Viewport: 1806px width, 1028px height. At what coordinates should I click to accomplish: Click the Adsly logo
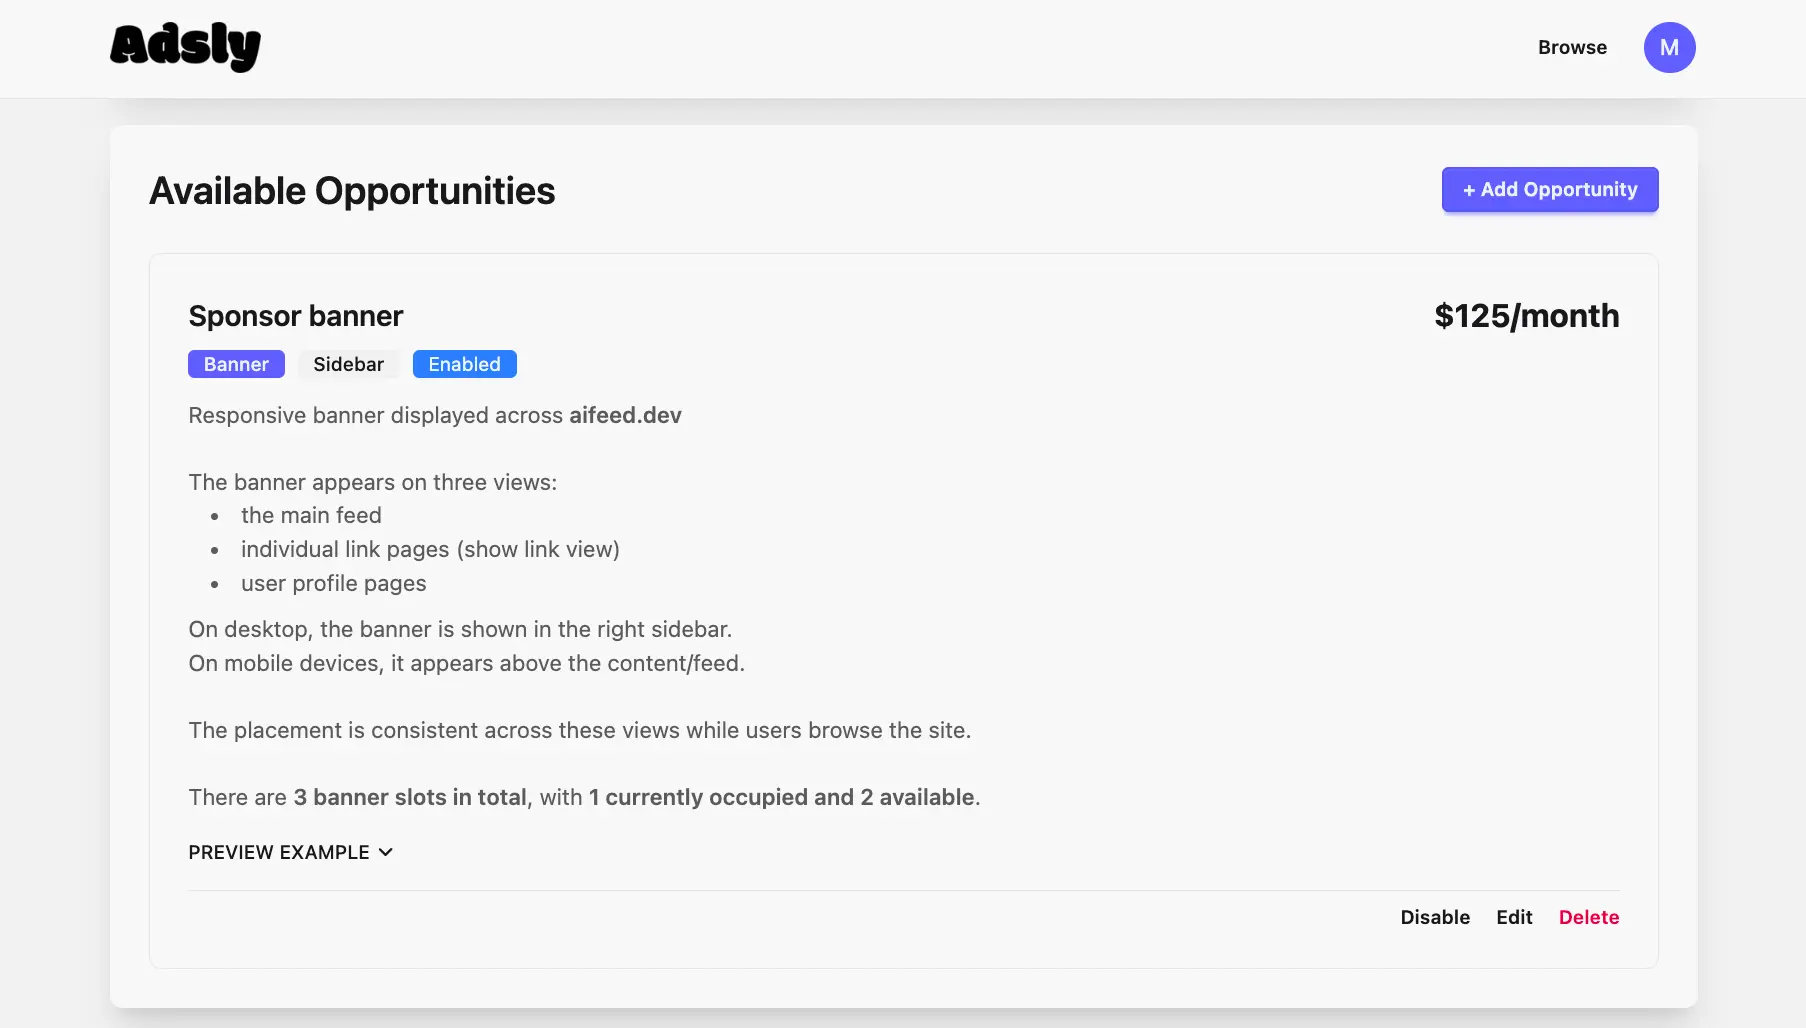185,47
